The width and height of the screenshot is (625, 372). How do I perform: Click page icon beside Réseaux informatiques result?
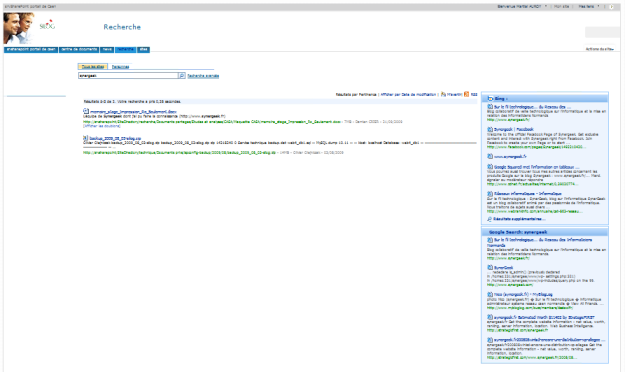point(490,193)
